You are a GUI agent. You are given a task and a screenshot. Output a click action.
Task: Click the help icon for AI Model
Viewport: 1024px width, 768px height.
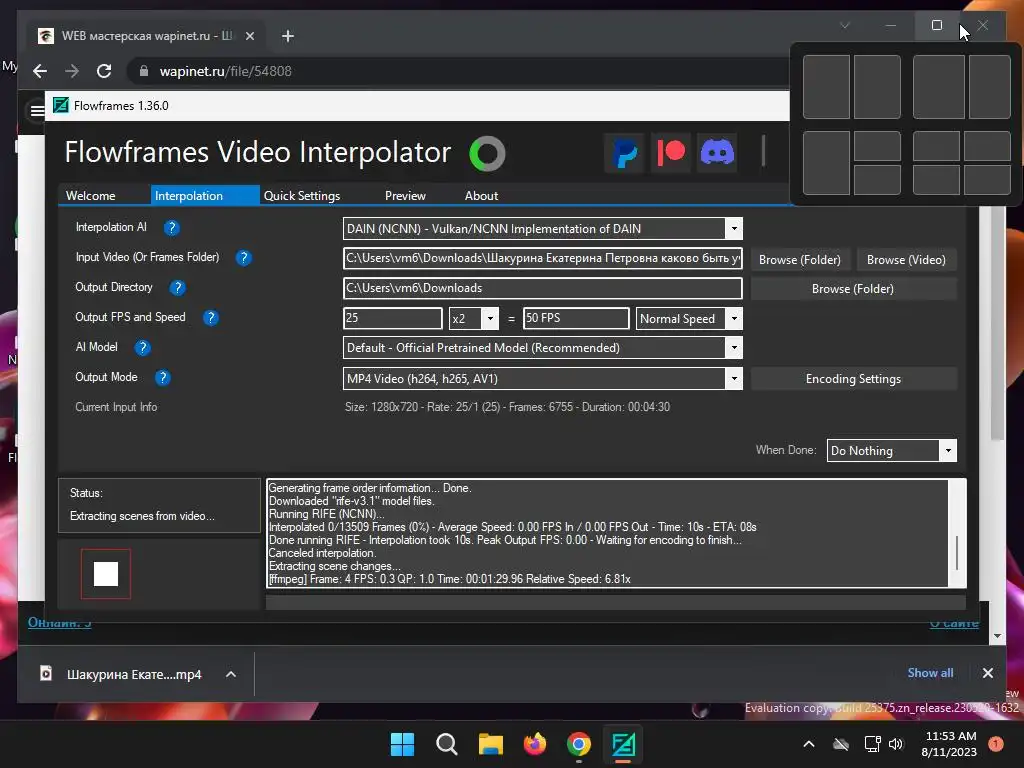tap(142, 348)
